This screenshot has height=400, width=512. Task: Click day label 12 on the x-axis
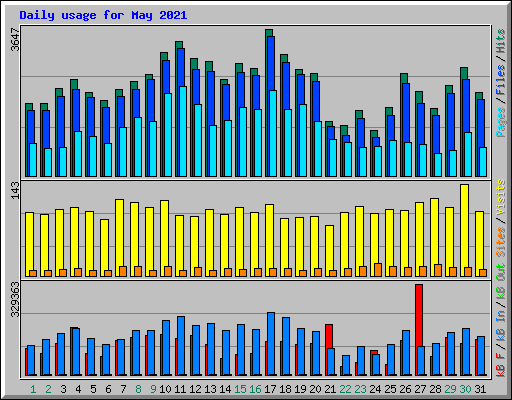195,389
